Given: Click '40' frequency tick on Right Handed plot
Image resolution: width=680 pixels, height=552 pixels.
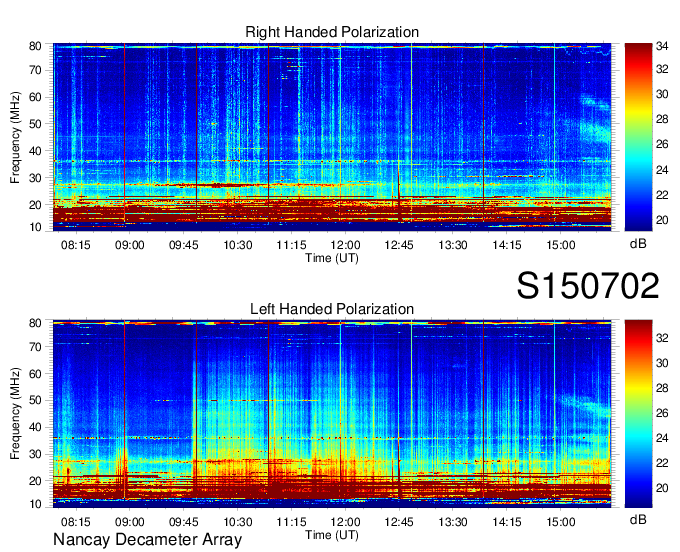Looking at the screenshot, I should tap(35, 151).
